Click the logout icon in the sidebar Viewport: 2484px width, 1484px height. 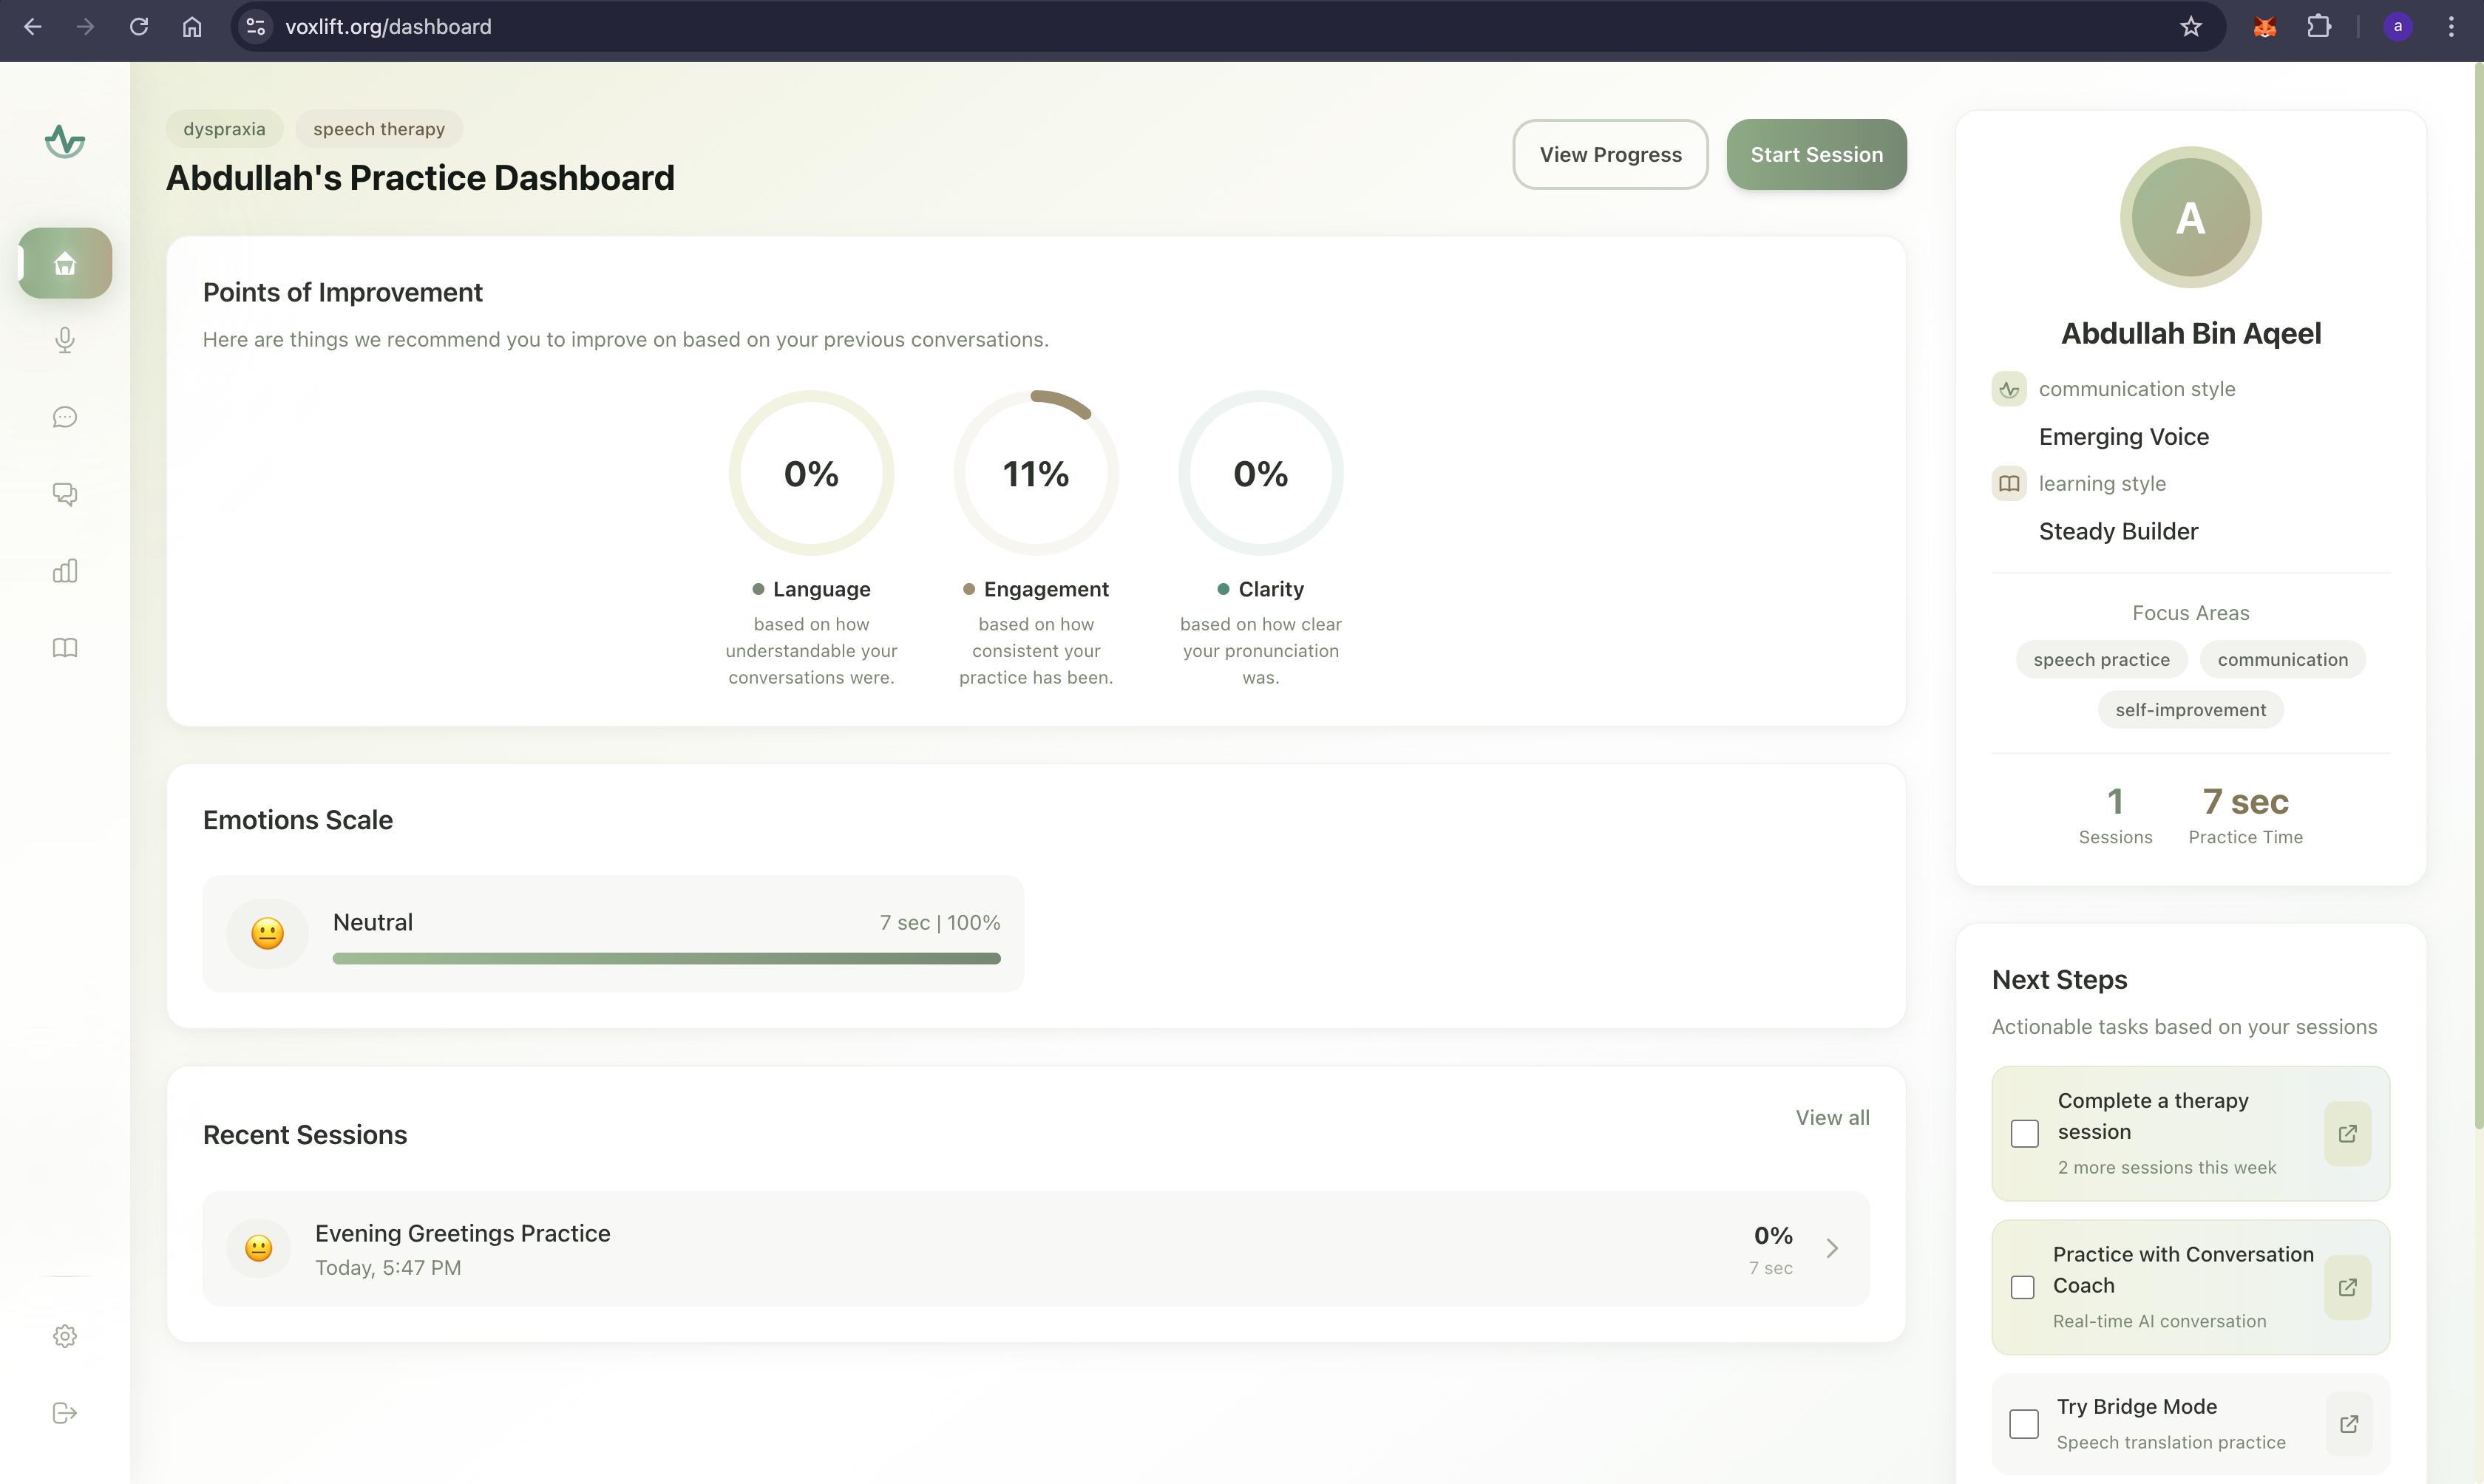coord(65,1413)
